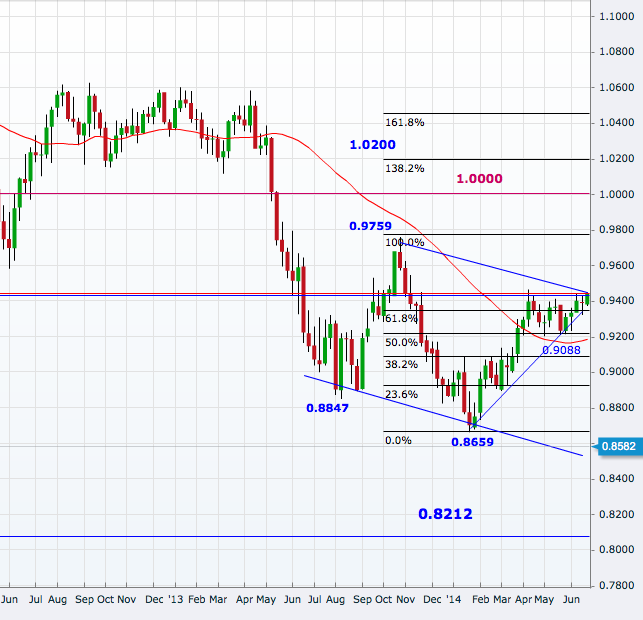The image size is (643, 620).
Task: Click the Dec label before '13
Action: click(x=154, y=599)
